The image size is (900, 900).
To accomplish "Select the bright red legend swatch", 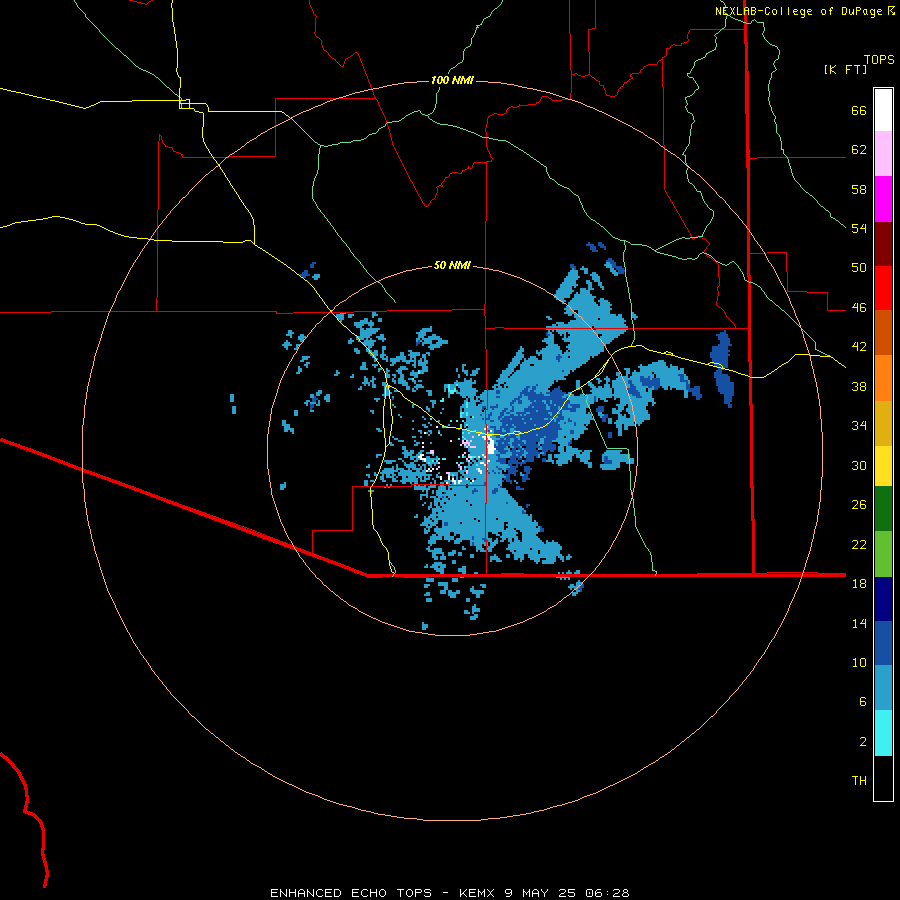I will click(883, 288).
